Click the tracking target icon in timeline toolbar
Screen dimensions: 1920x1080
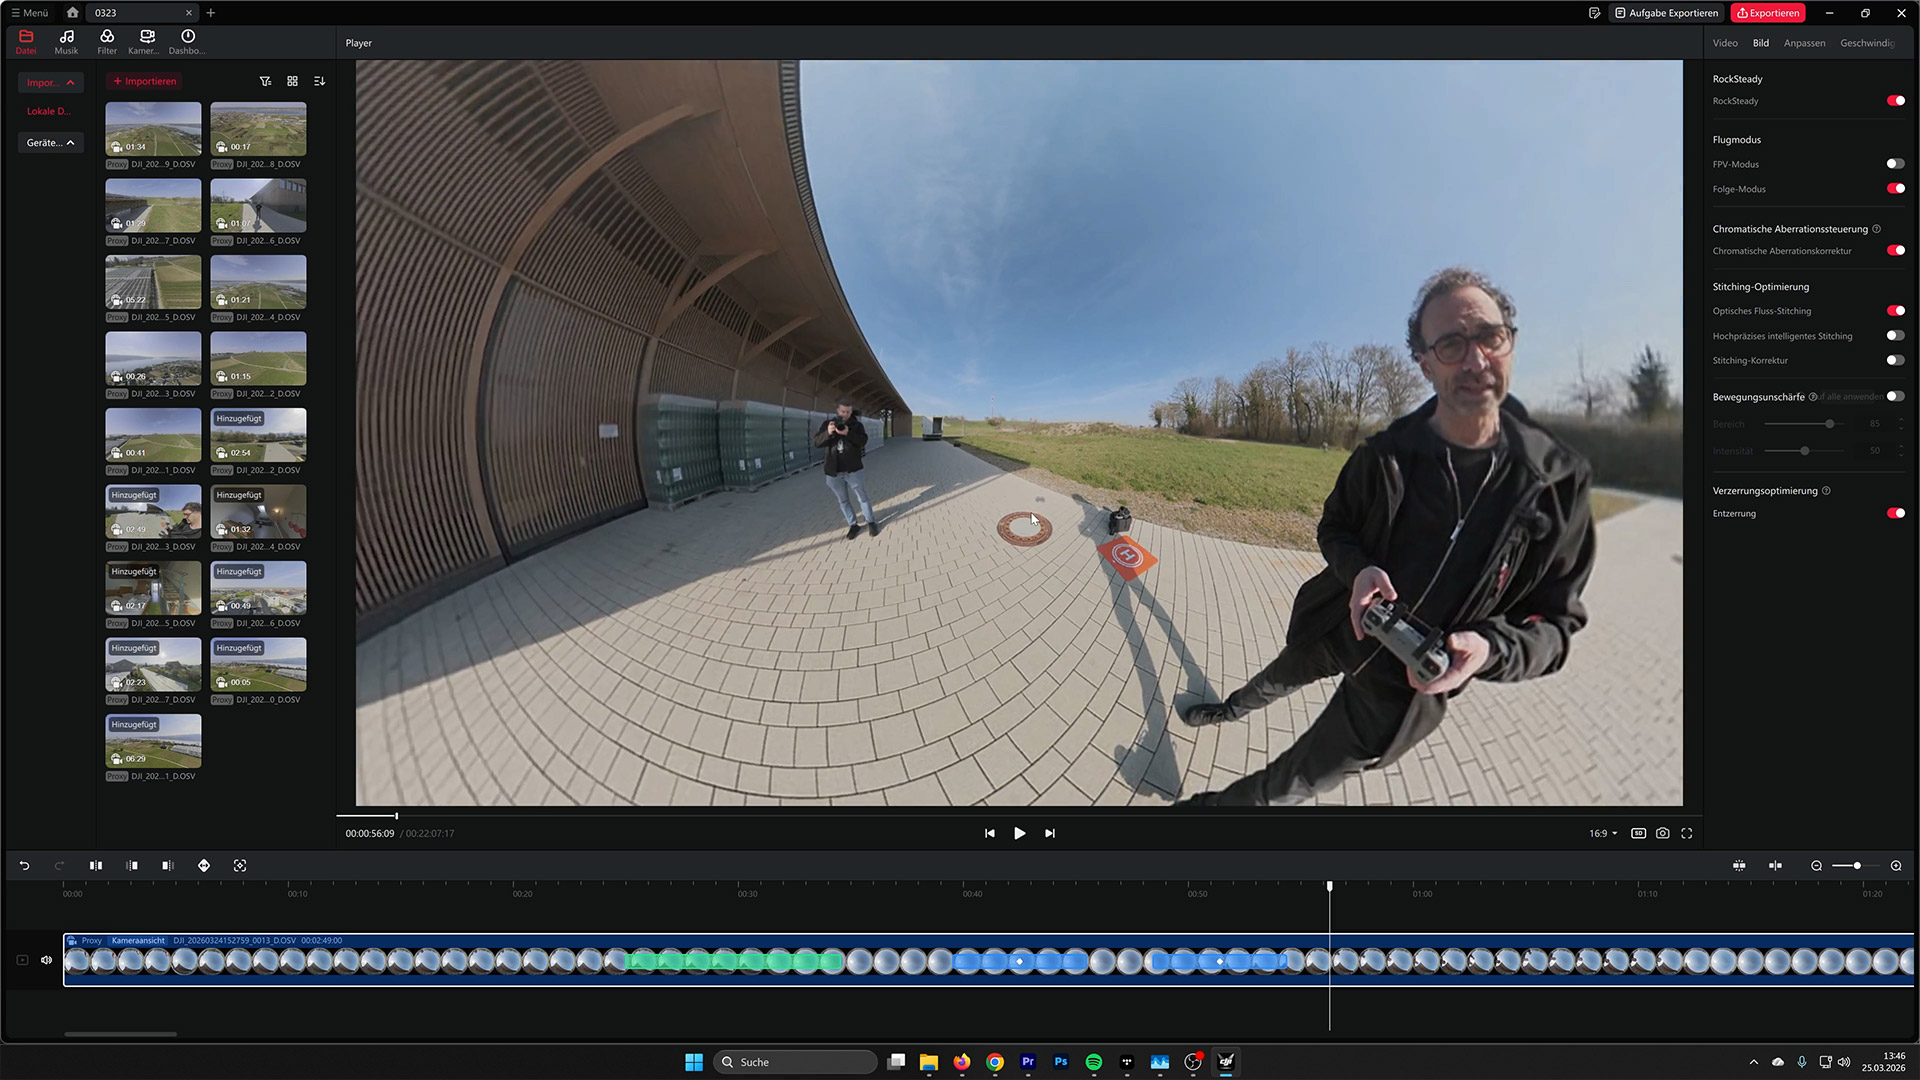click(240, 866)
